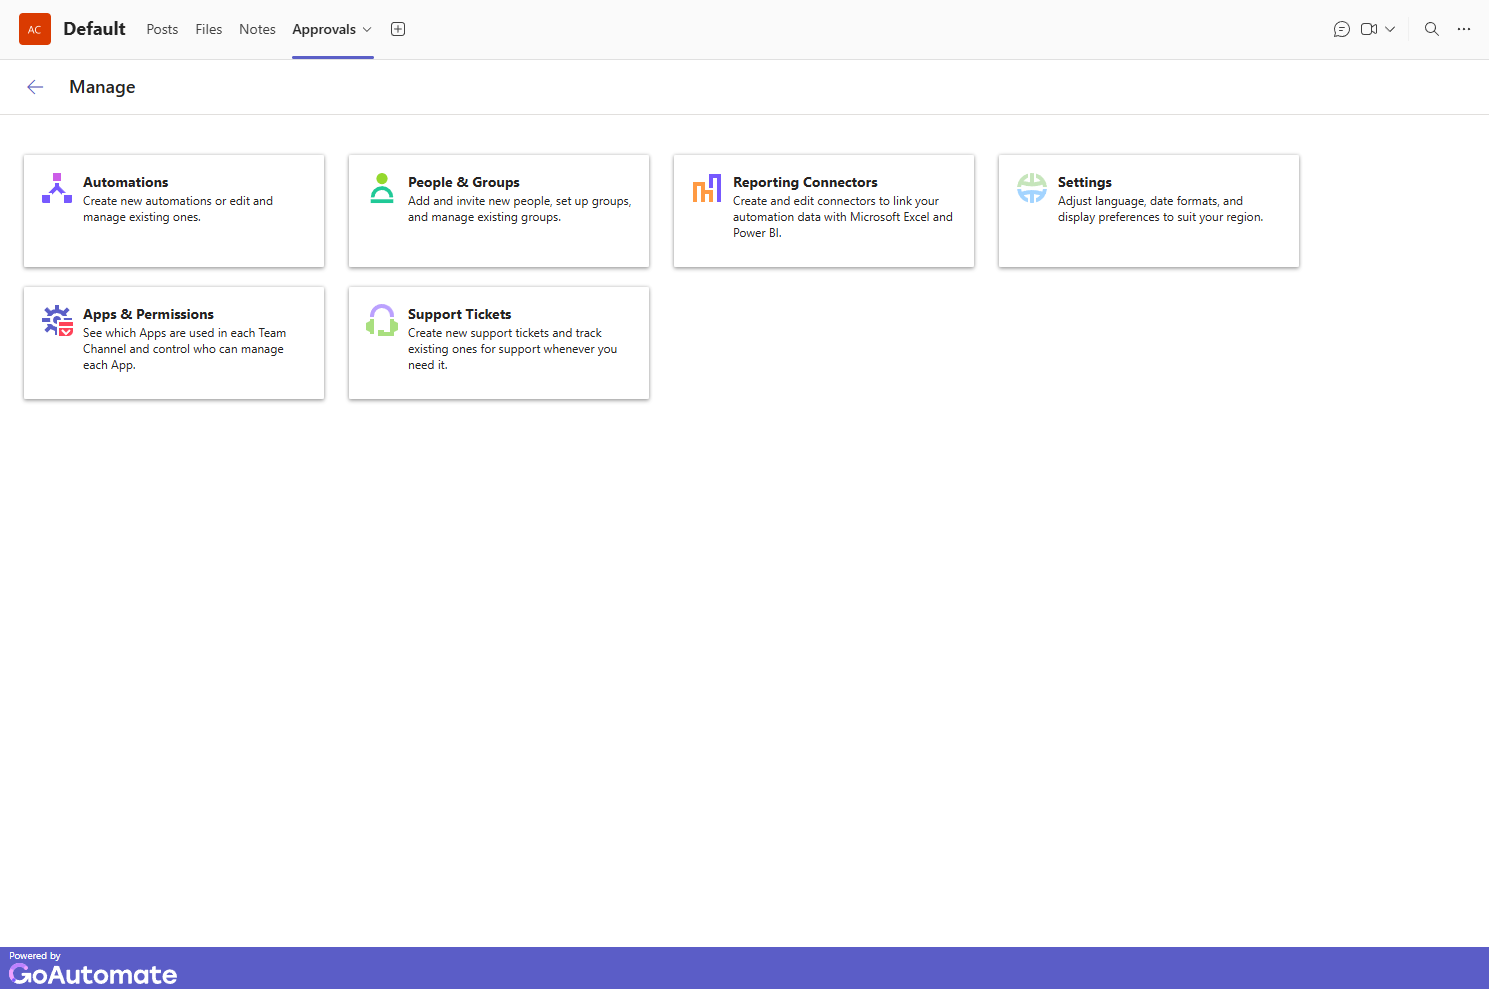This screenshot has width=1489, height=989.
Task: Click the 'Powered by' footer text
Action: pyautogui.click(x=35, y=956)
